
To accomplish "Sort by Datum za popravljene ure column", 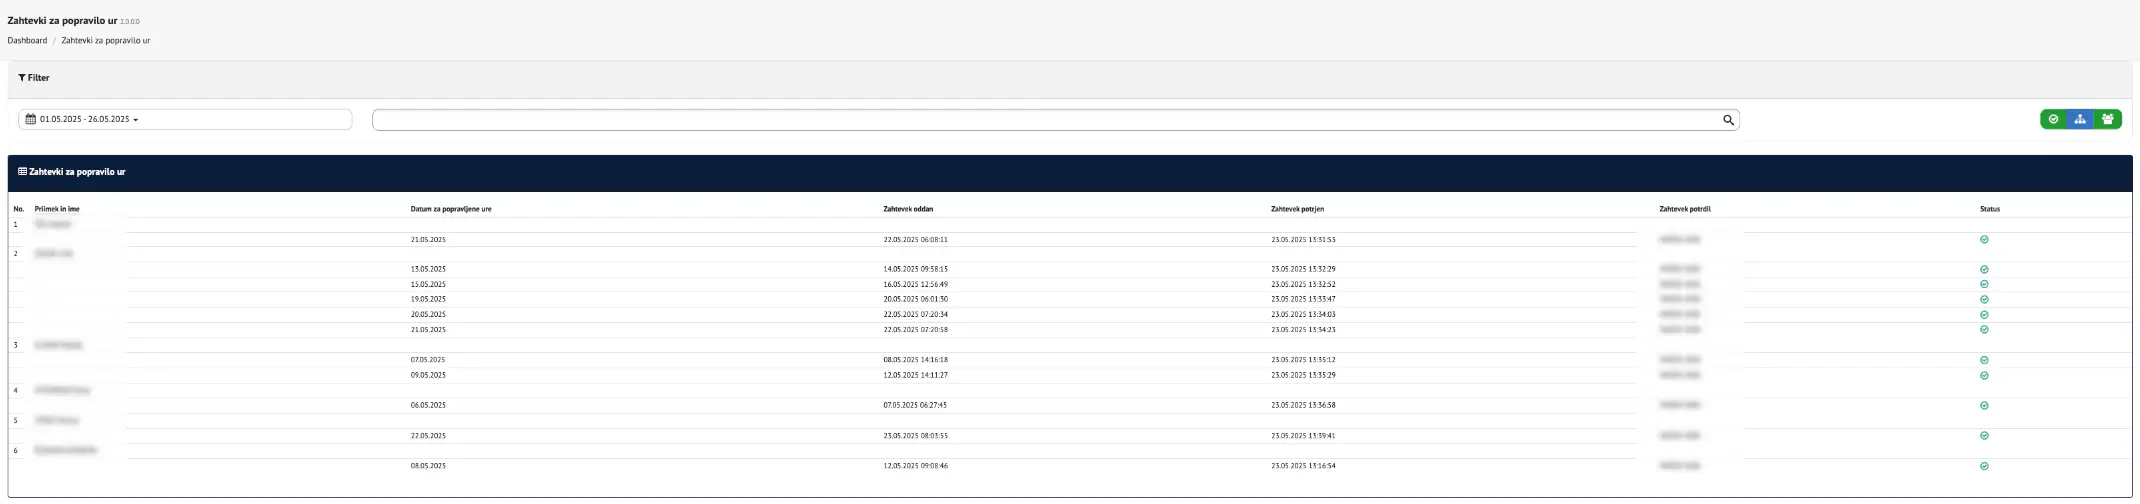I will (x=451, y=209).
